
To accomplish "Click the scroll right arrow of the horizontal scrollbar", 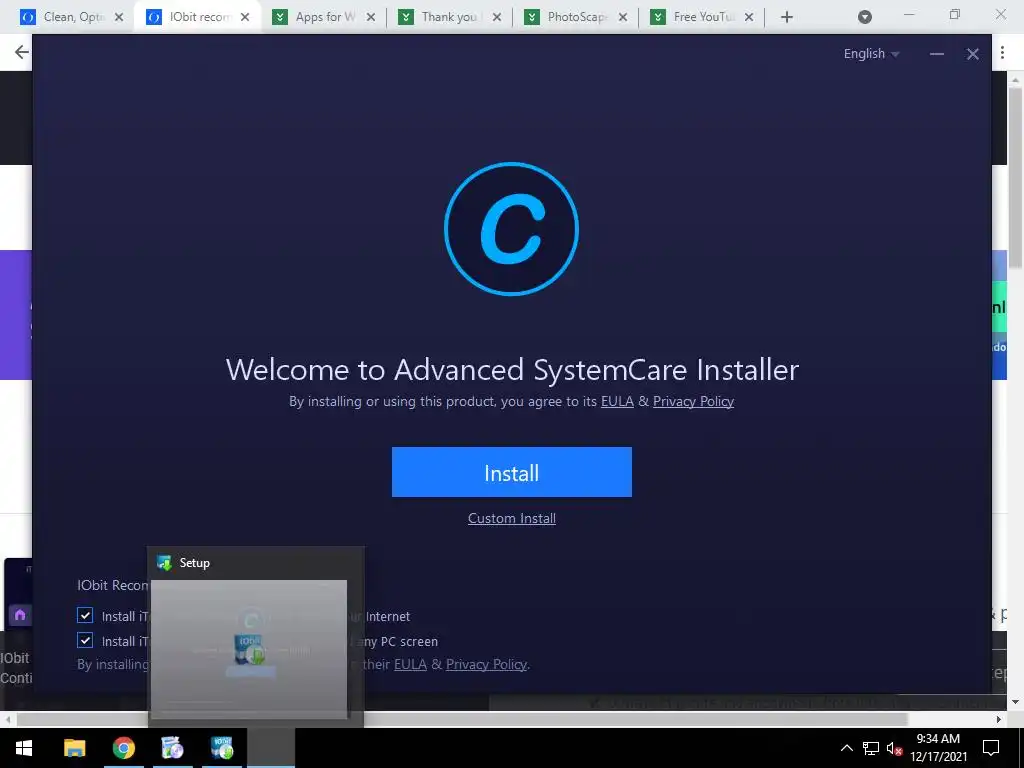I will (999, 719).
